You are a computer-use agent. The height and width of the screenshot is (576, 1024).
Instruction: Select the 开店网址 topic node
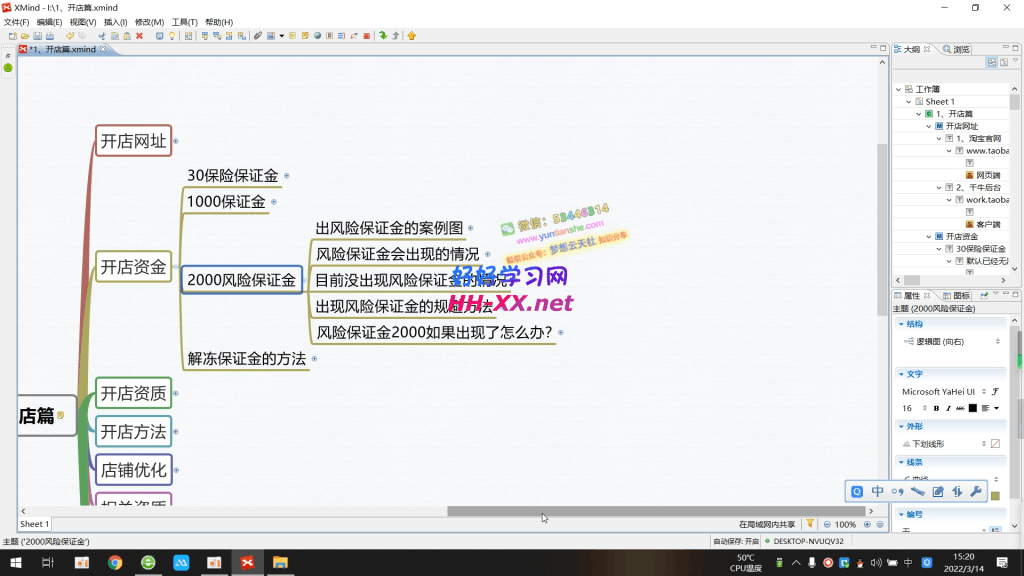[x=134, y=141]
